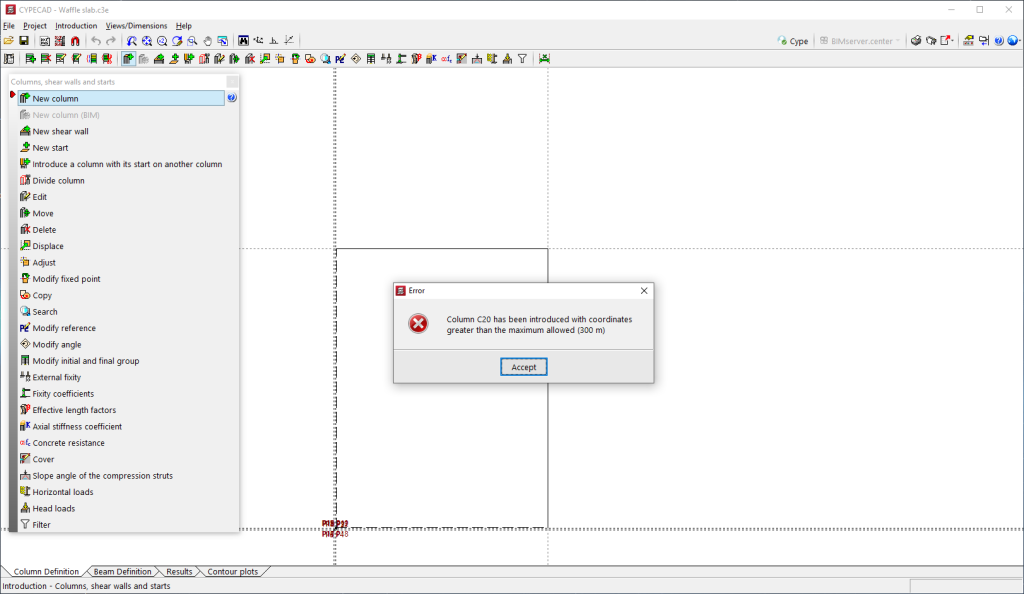Screen dimensions: 1024x594
Task: Close the Error dialog with X
Action: 644,291
